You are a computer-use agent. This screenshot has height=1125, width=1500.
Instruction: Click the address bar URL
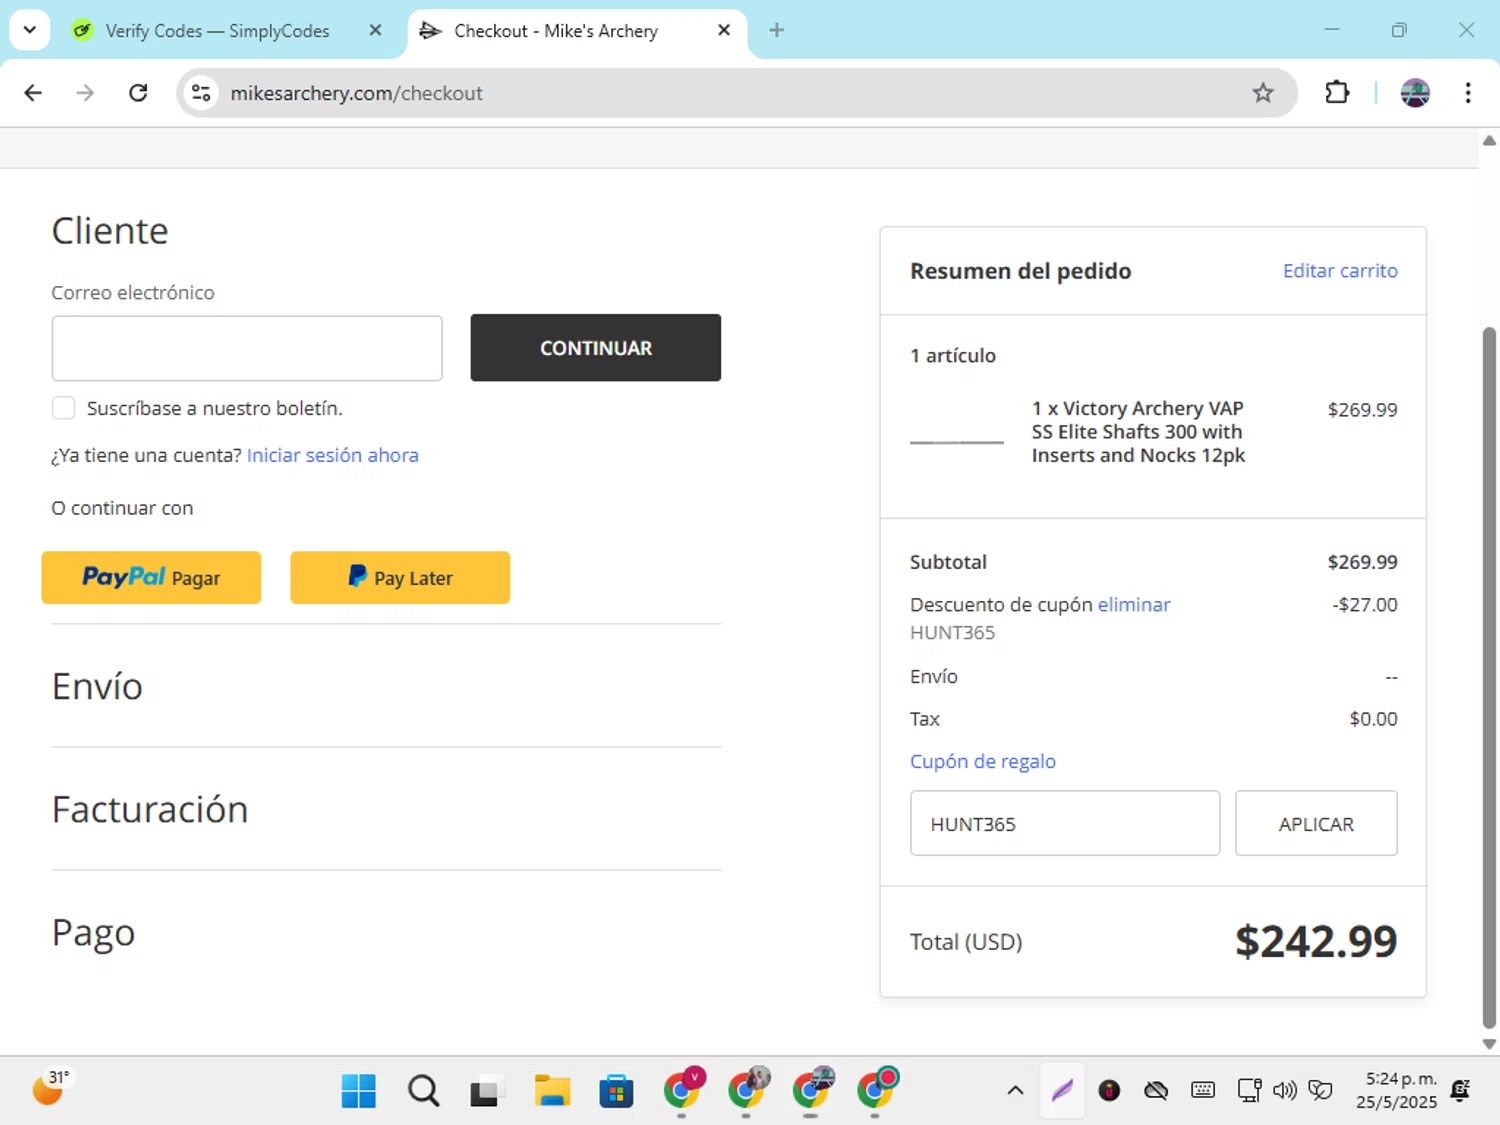click(x=356, y=93)
